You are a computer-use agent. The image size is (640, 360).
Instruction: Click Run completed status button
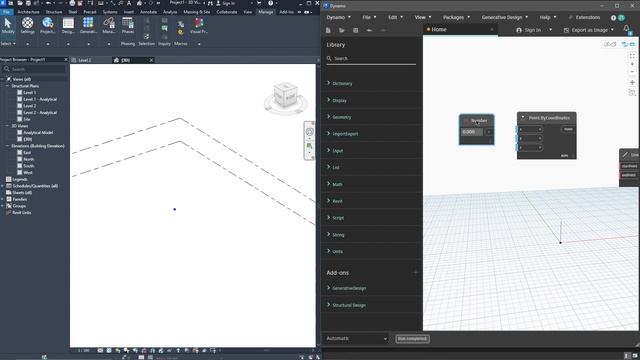[x=412, y=338]
